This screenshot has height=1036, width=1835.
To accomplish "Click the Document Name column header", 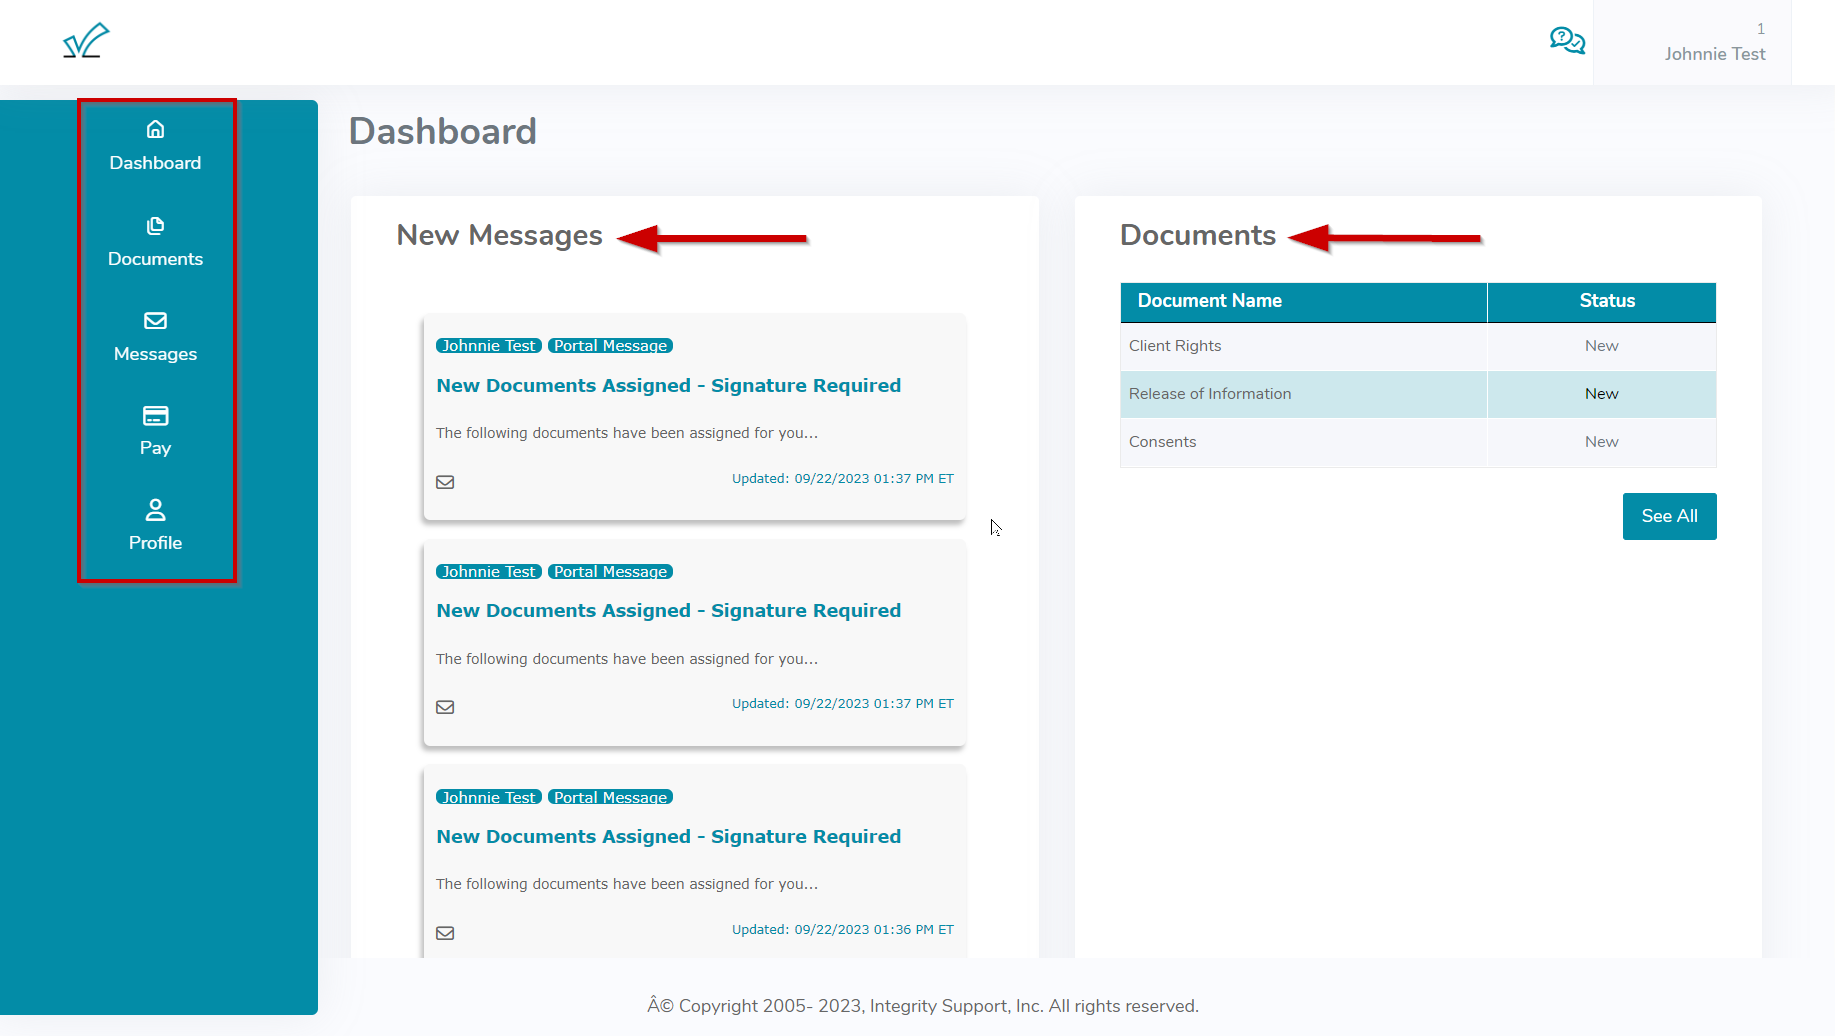I will 1209,301.
